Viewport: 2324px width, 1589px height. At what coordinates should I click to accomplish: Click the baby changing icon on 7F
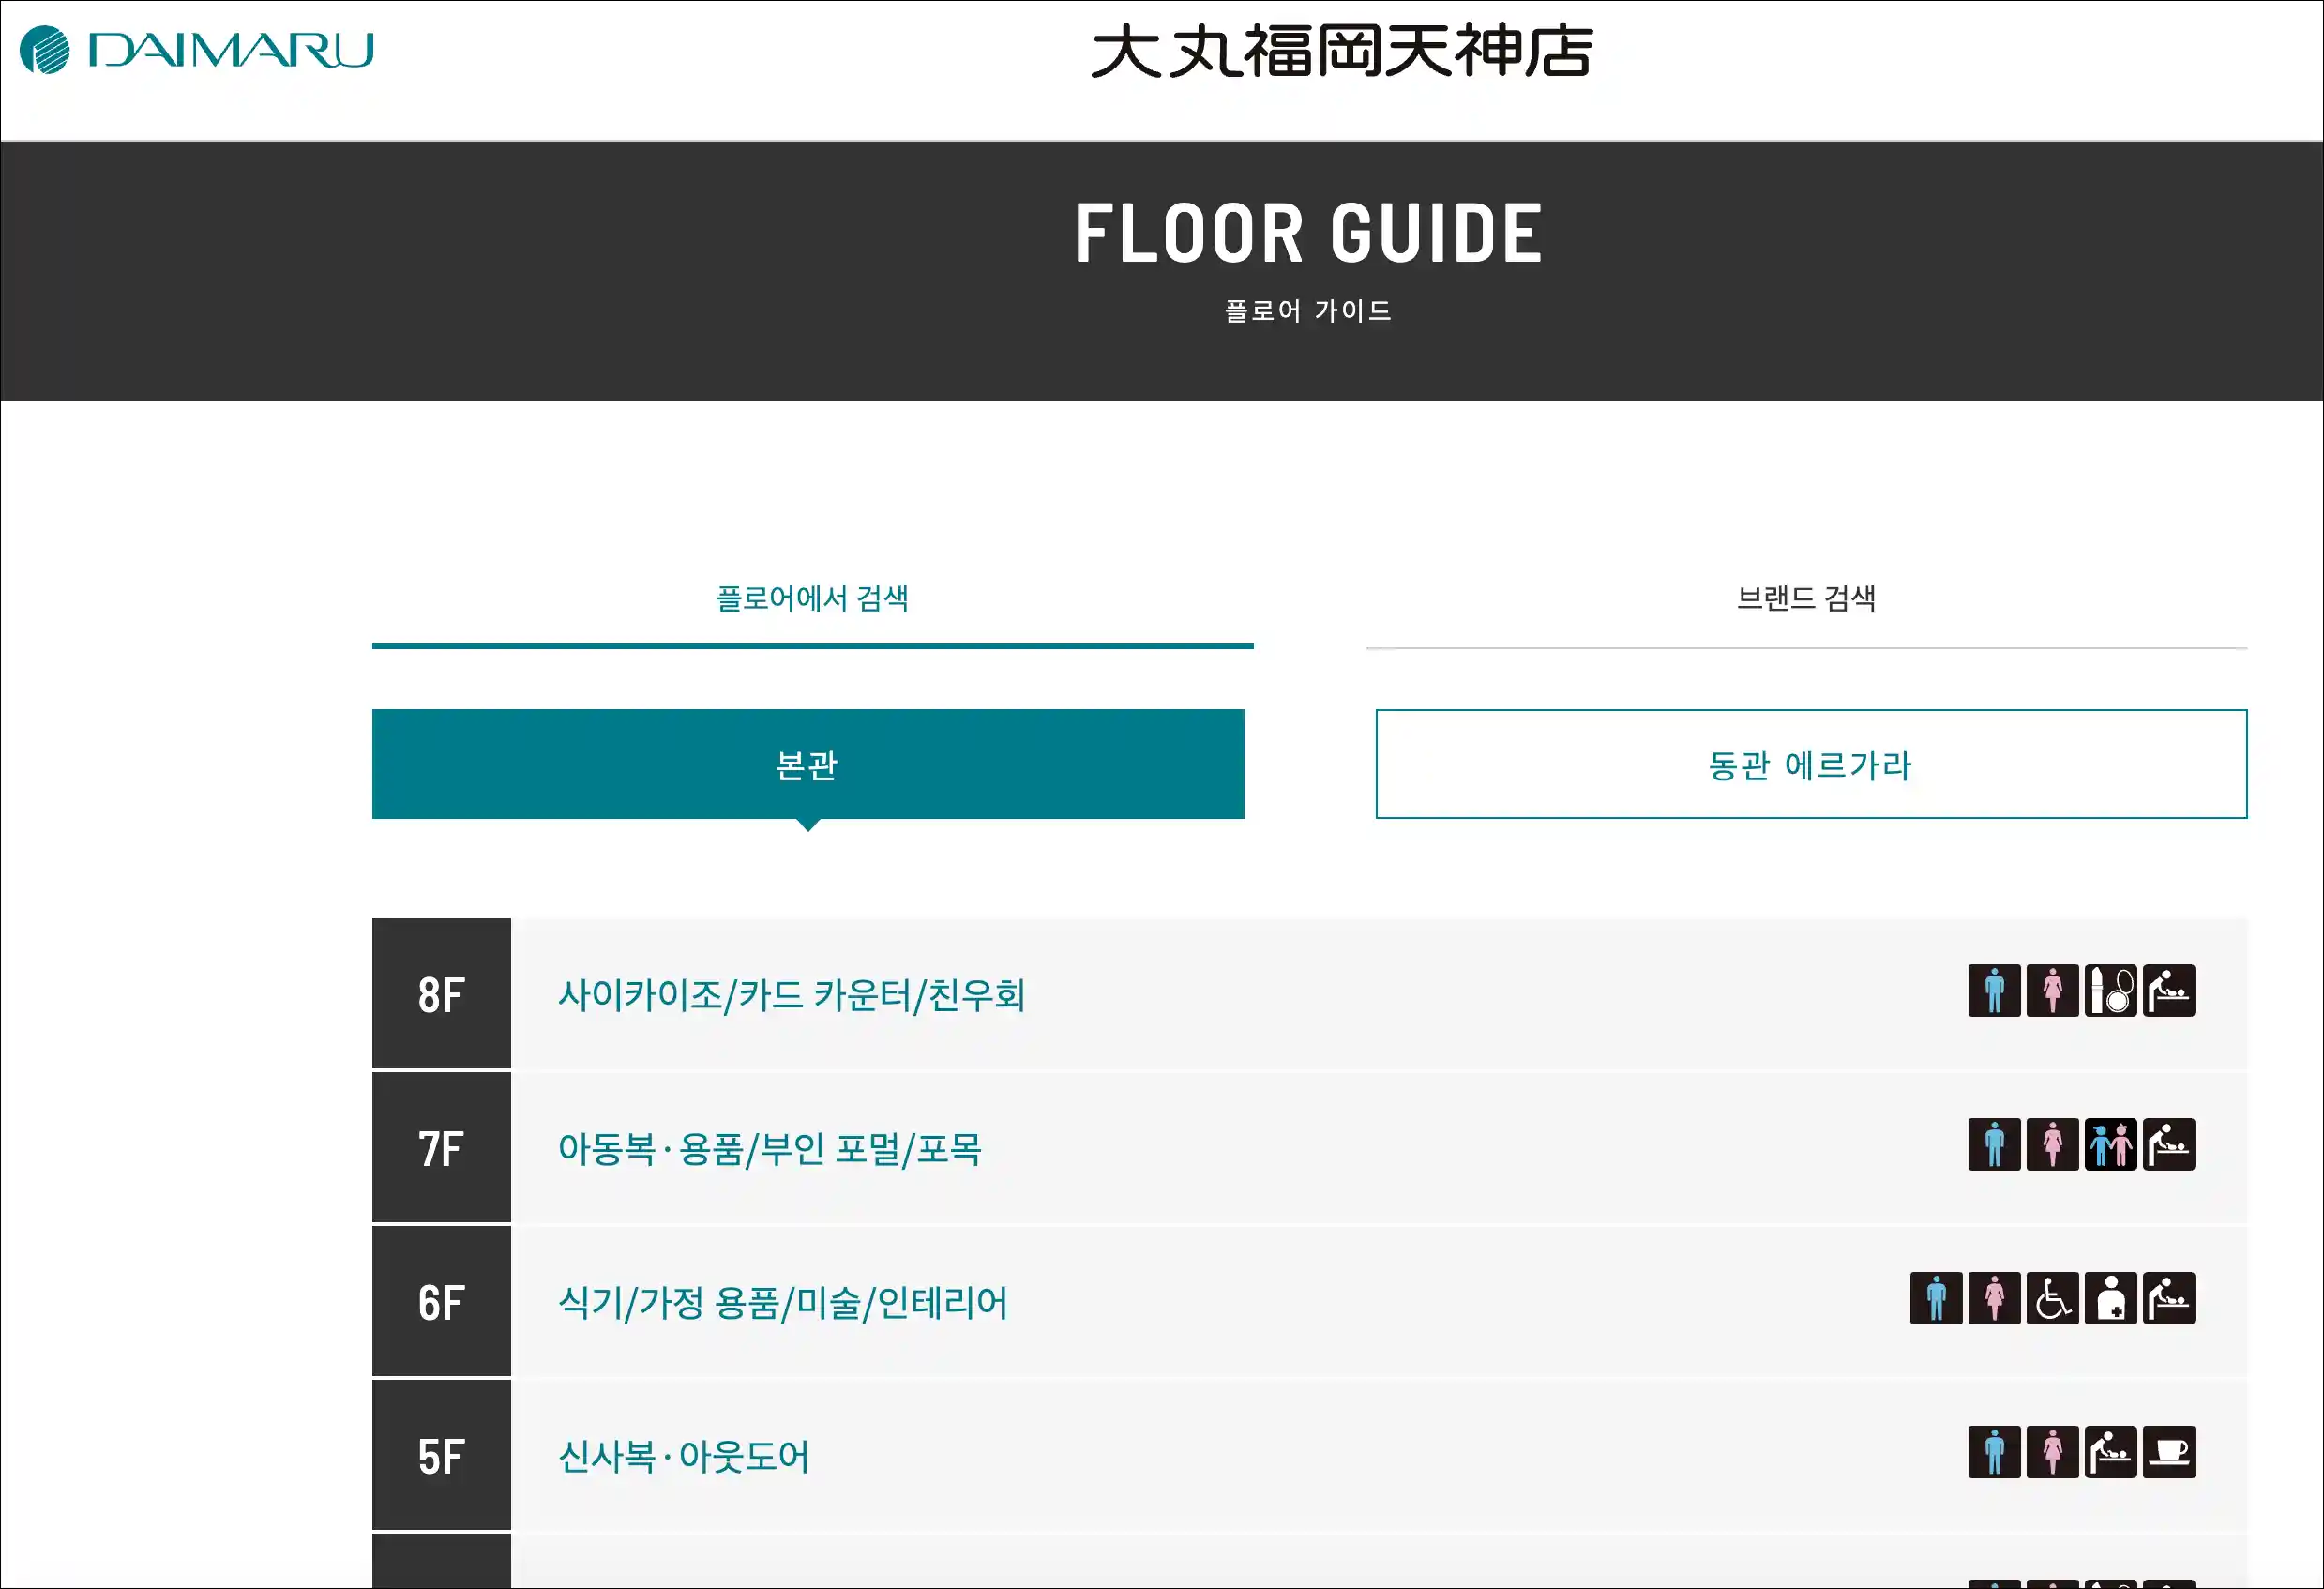tap(2168, 1144)
